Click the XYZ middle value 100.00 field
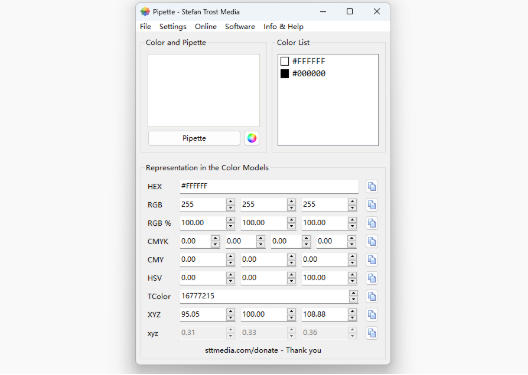Viewport: 528px width, 375px height. tap(264, 314)
